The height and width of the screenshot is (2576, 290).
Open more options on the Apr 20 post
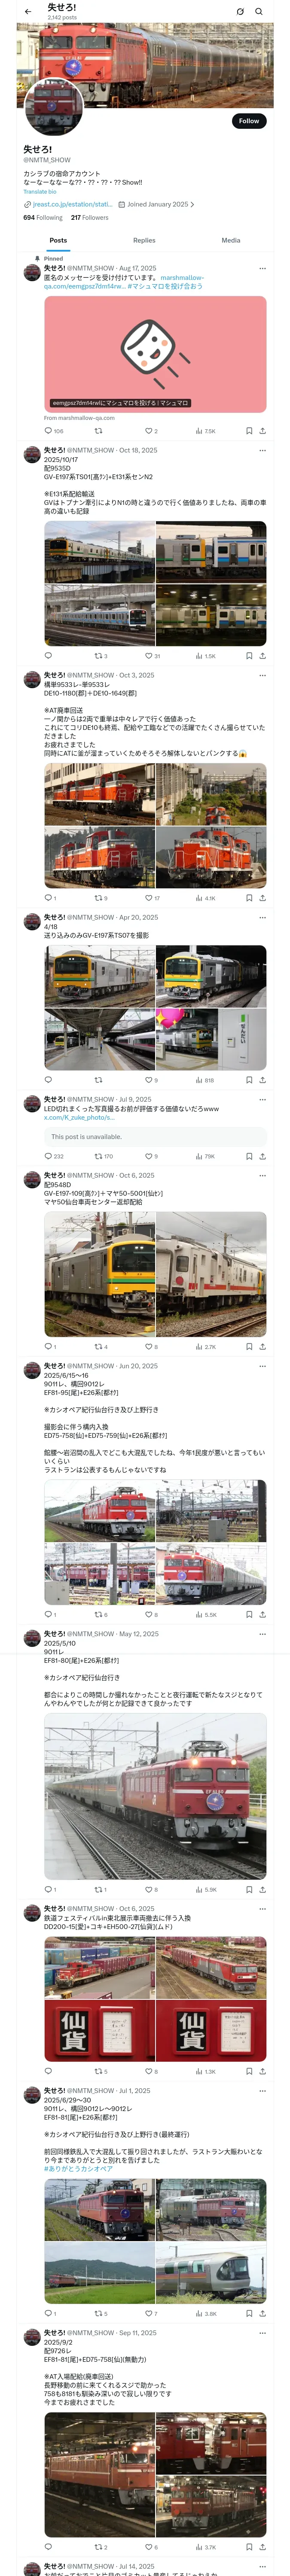pos(262,917)
